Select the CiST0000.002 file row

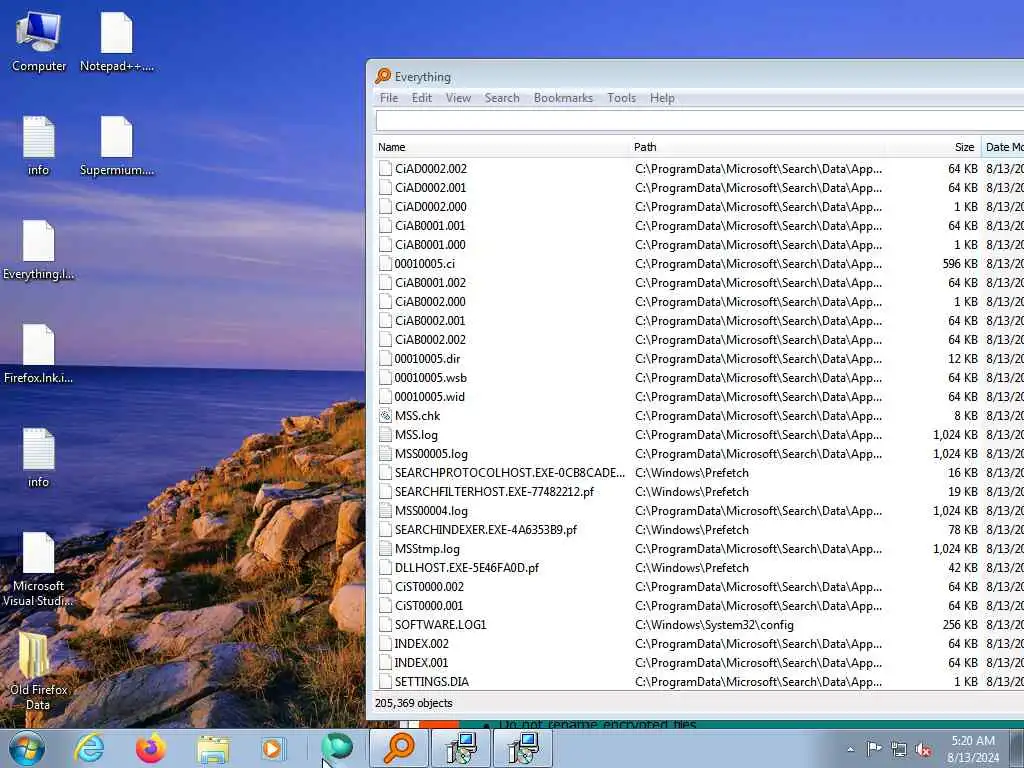(699, 586)
